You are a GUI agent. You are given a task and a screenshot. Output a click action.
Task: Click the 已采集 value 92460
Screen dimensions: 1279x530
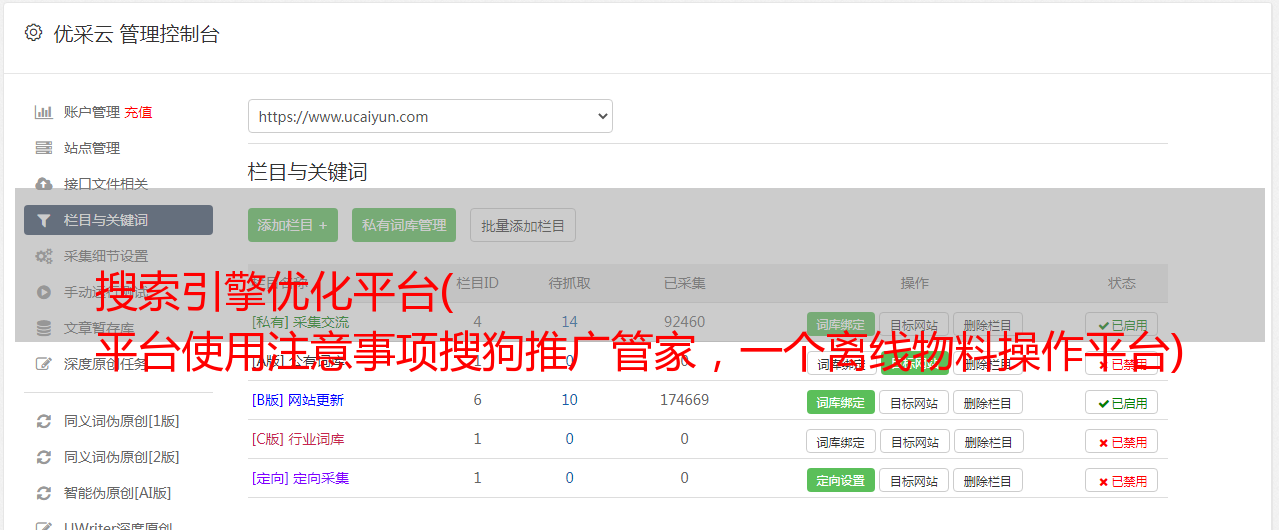tap(684, 322)
